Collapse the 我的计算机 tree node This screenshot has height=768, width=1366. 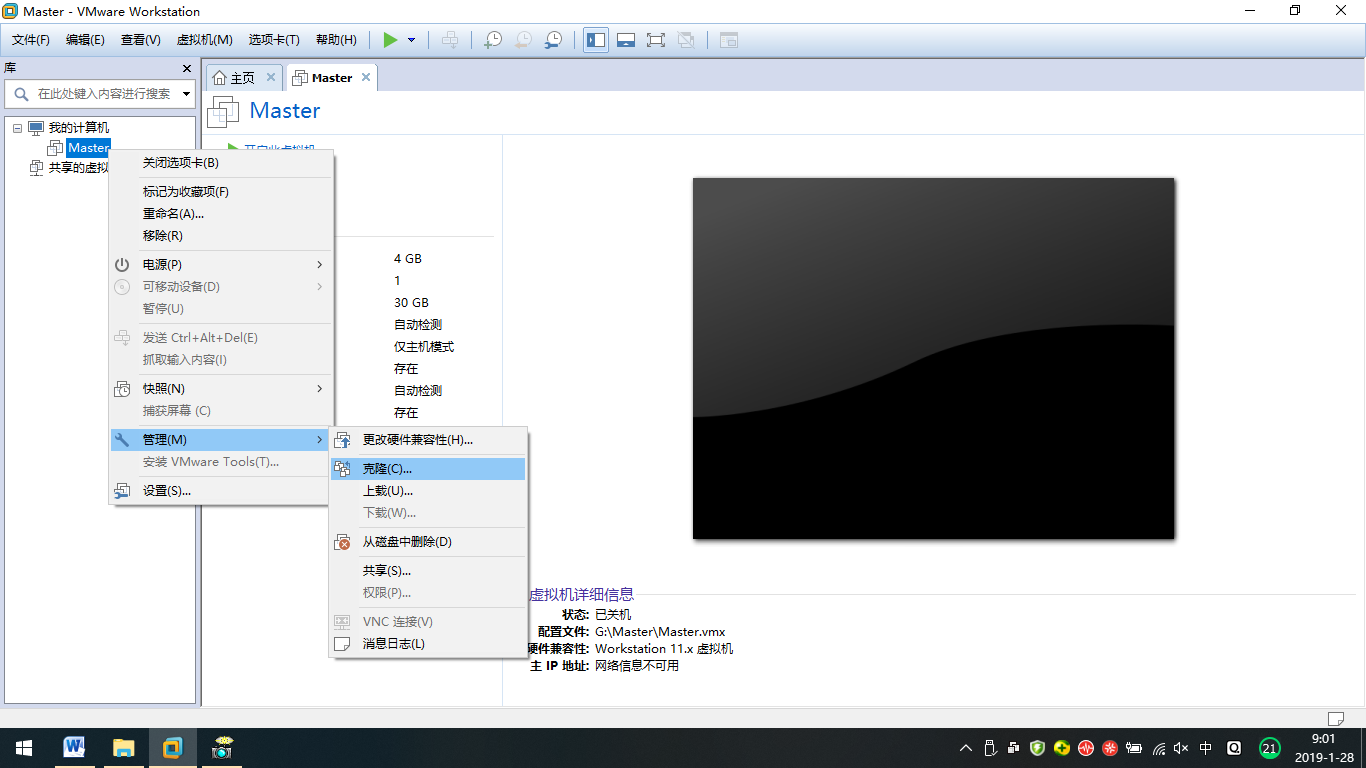coord(17,128)
